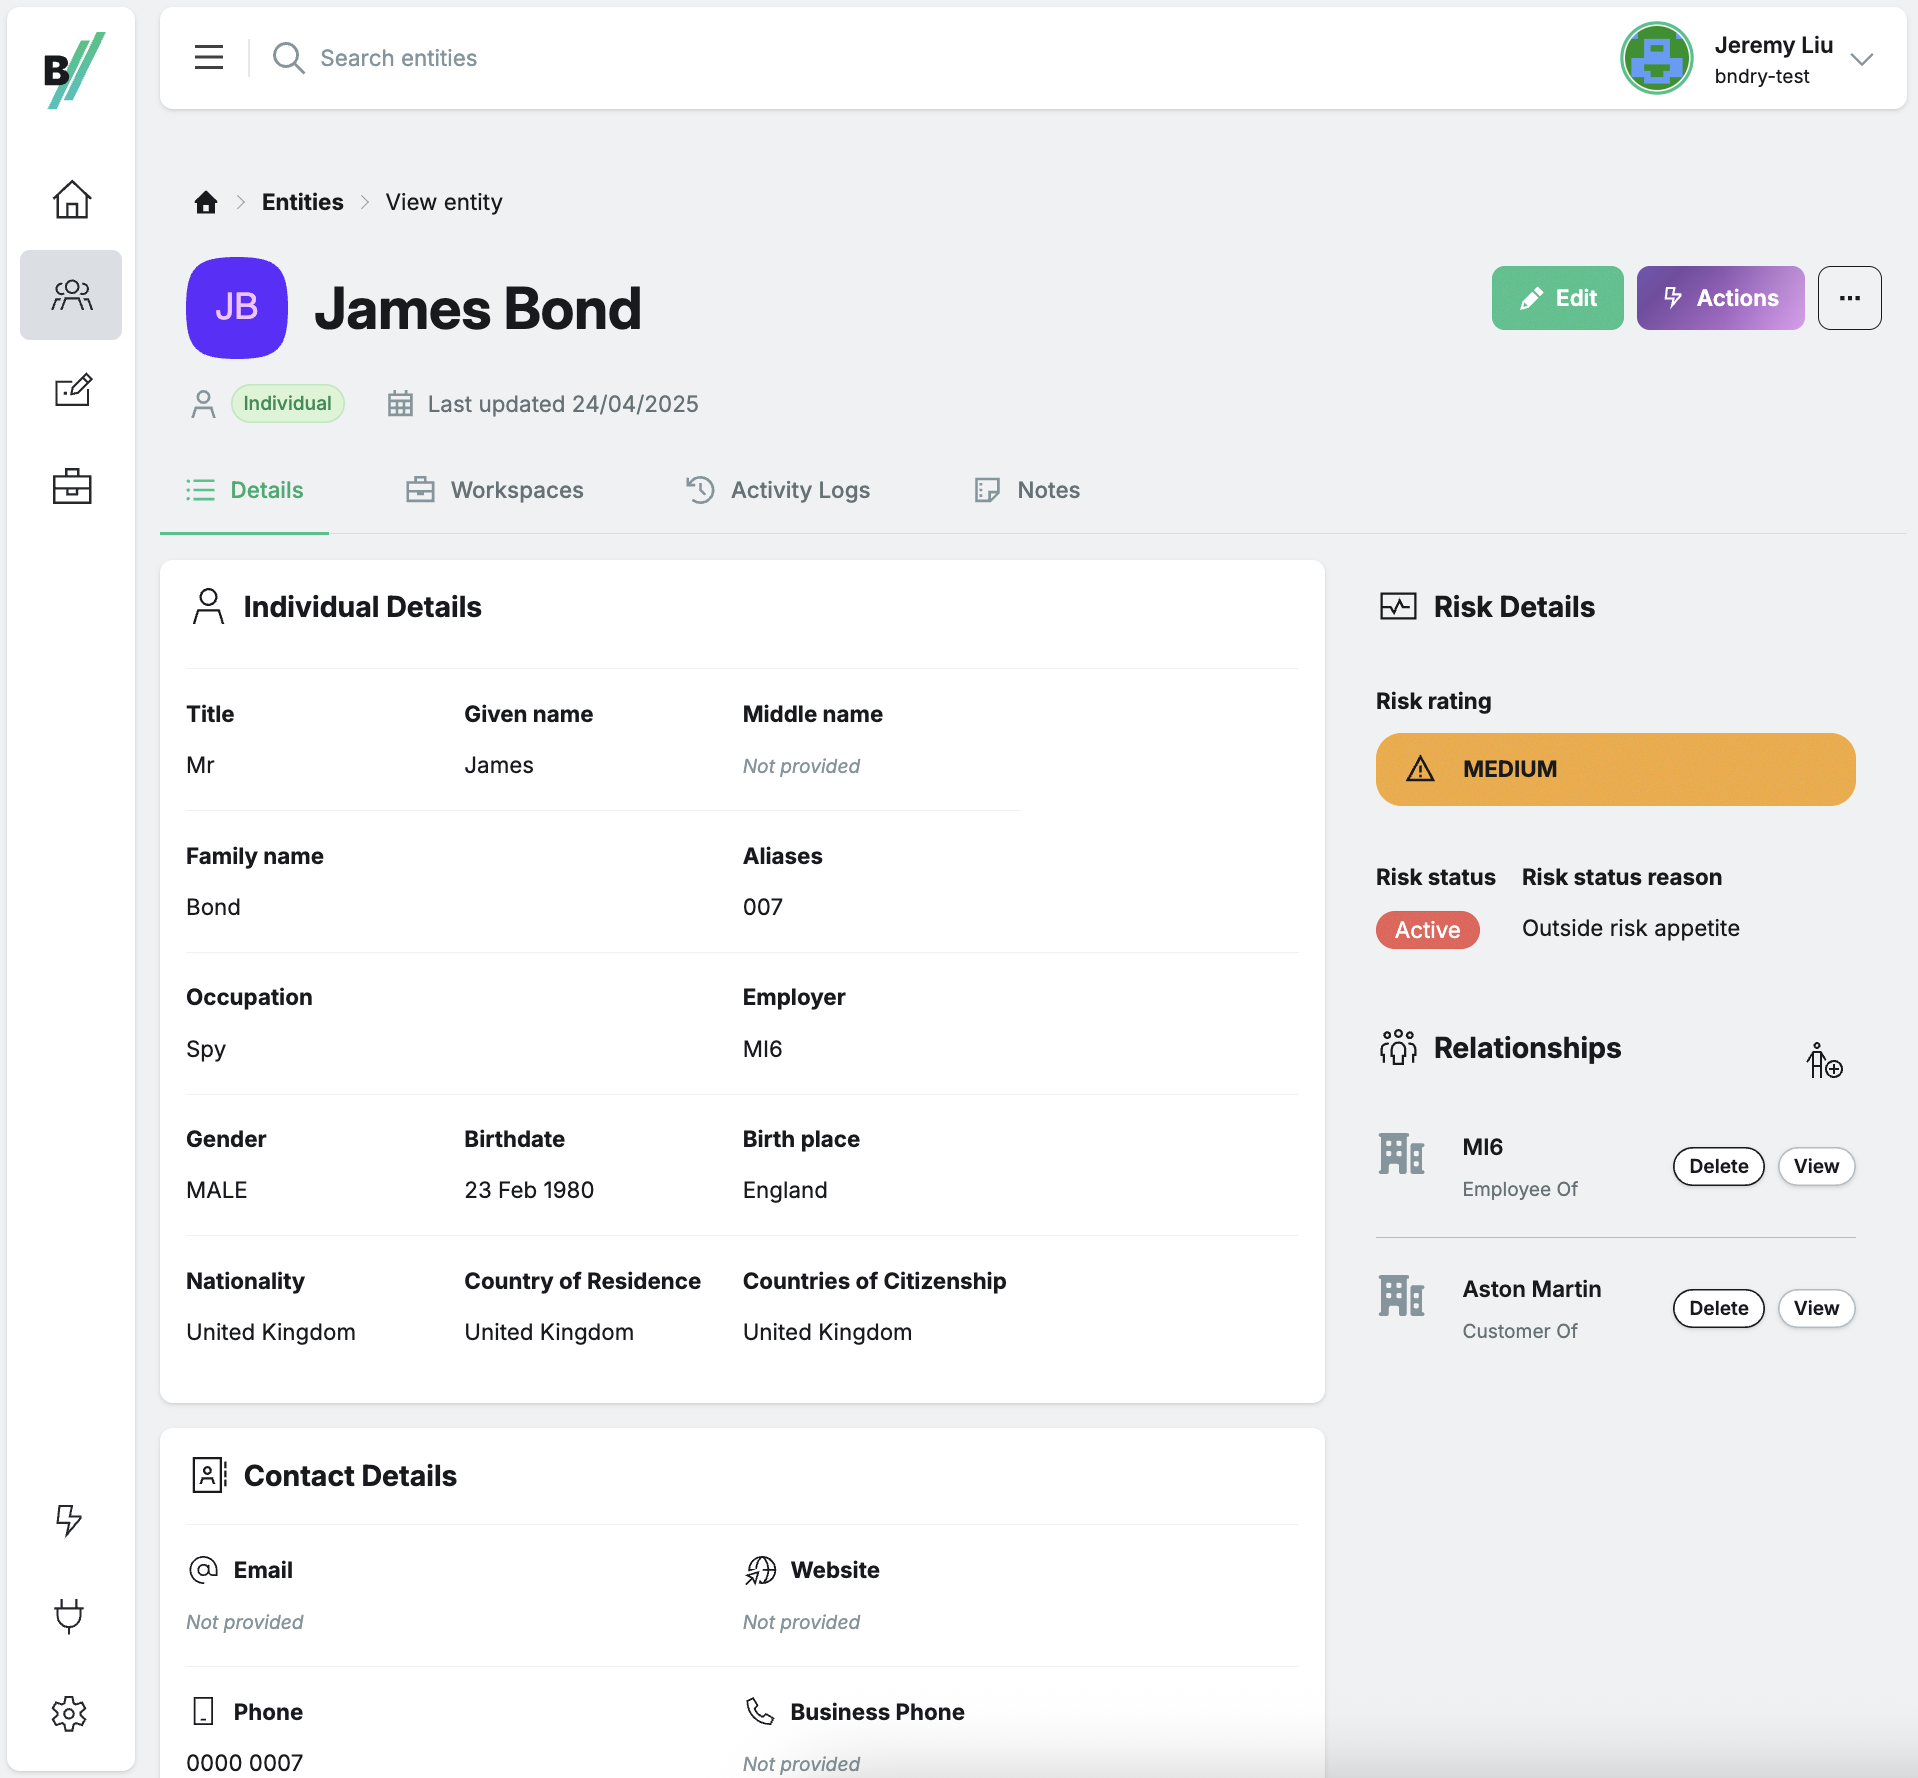The width and height of the screenshot is (1918, 1778).
Task: Click the Individual Details person icon
Action: click(x=208, y=607)
